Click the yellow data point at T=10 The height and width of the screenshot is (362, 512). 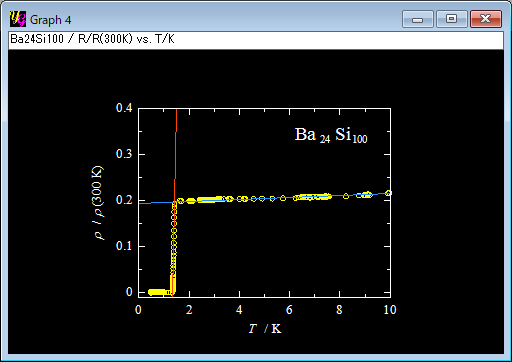[388, 193]
